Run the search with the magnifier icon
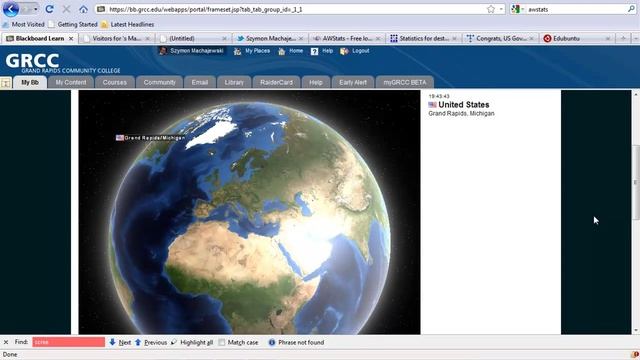This screenshot has width=640, height=360. tap(631, 9)
